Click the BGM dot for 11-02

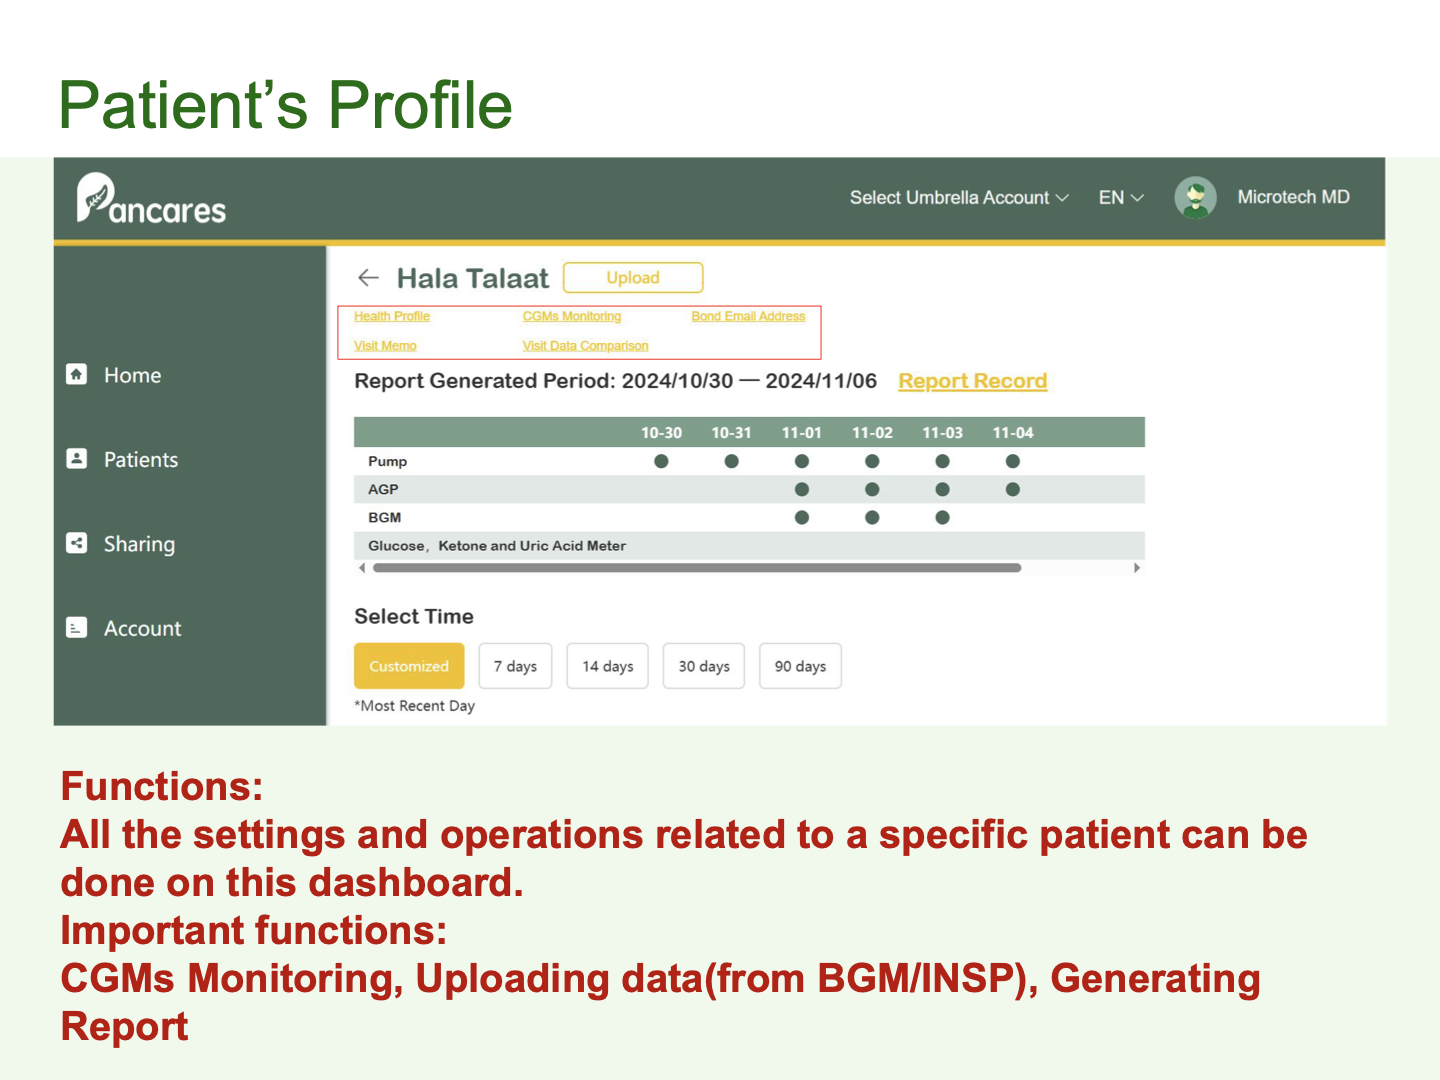click(872, 517)
